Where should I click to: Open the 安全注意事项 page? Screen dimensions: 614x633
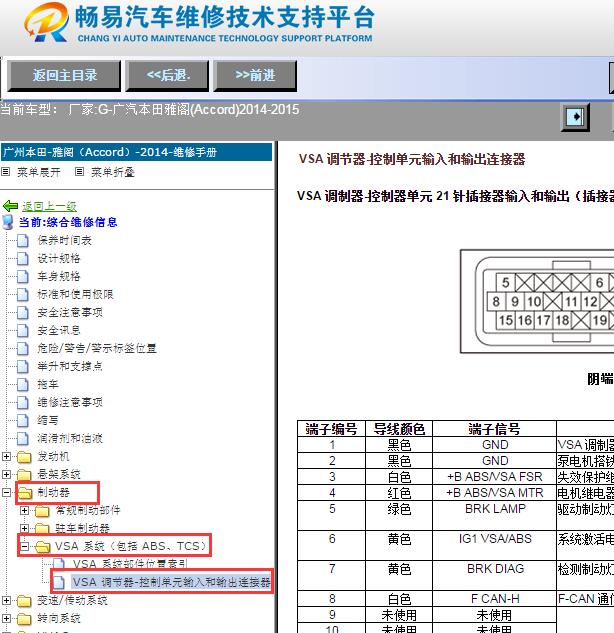[70, 312]
